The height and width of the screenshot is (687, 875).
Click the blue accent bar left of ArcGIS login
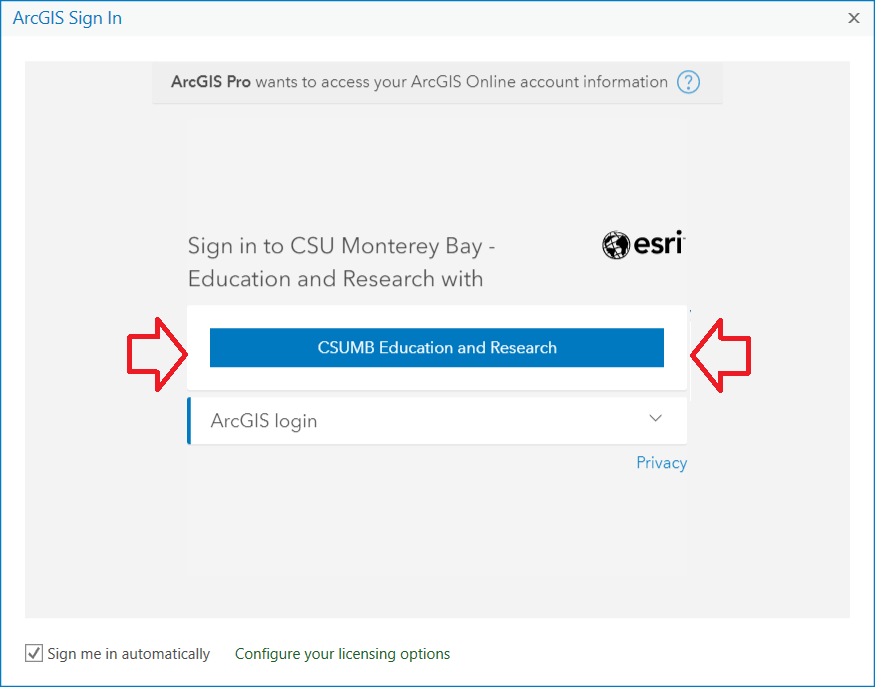(x=188, y=421)
